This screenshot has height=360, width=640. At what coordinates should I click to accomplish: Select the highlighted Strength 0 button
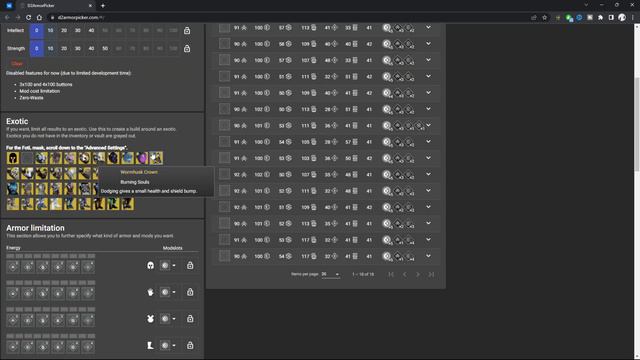point(36,49)
